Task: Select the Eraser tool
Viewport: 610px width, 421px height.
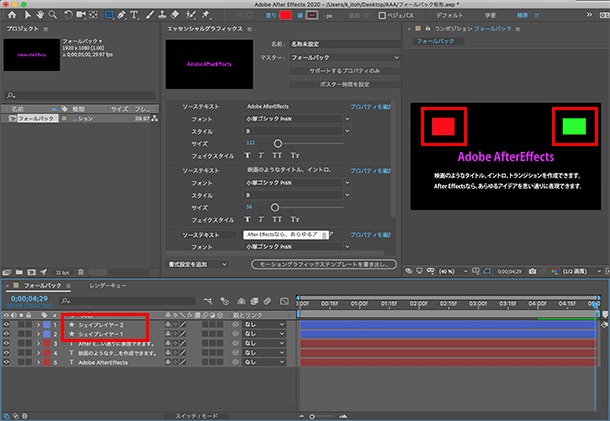Action: click(x=175, y=15)
